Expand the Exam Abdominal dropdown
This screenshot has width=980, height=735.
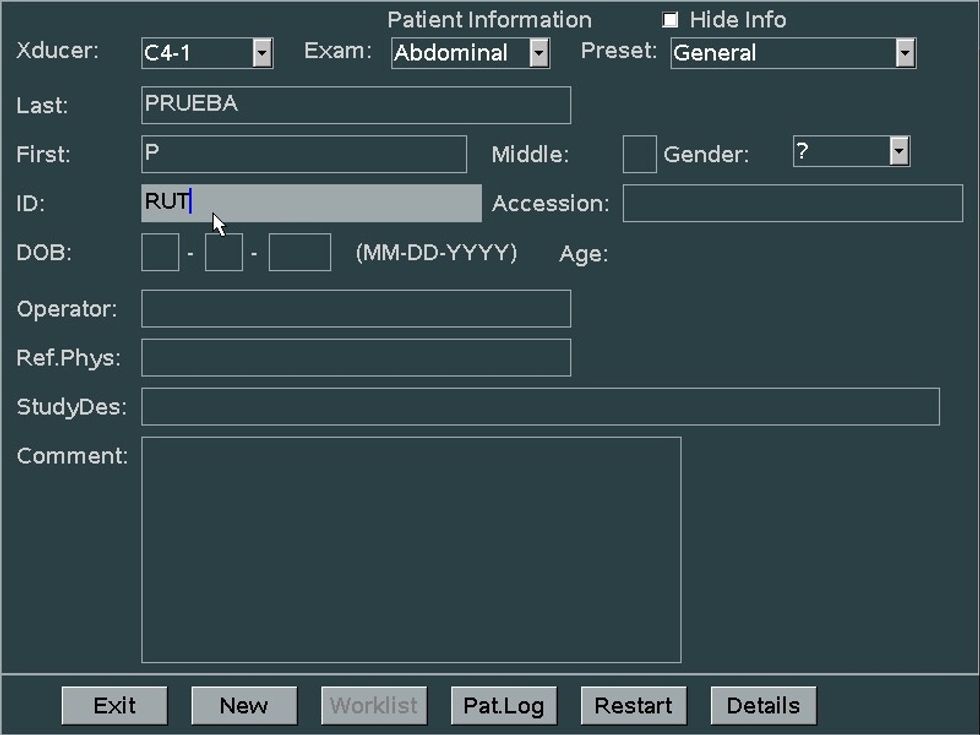click(x=539, y=53)
